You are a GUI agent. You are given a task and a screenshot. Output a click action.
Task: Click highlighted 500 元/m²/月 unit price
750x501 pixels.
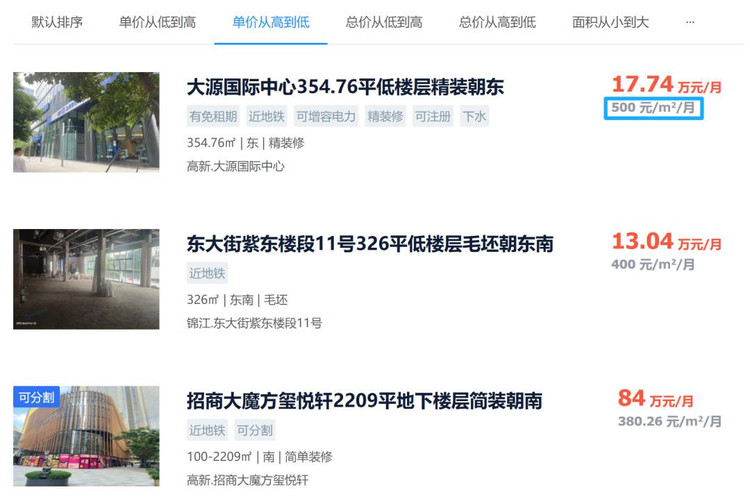tap(653, 108)
